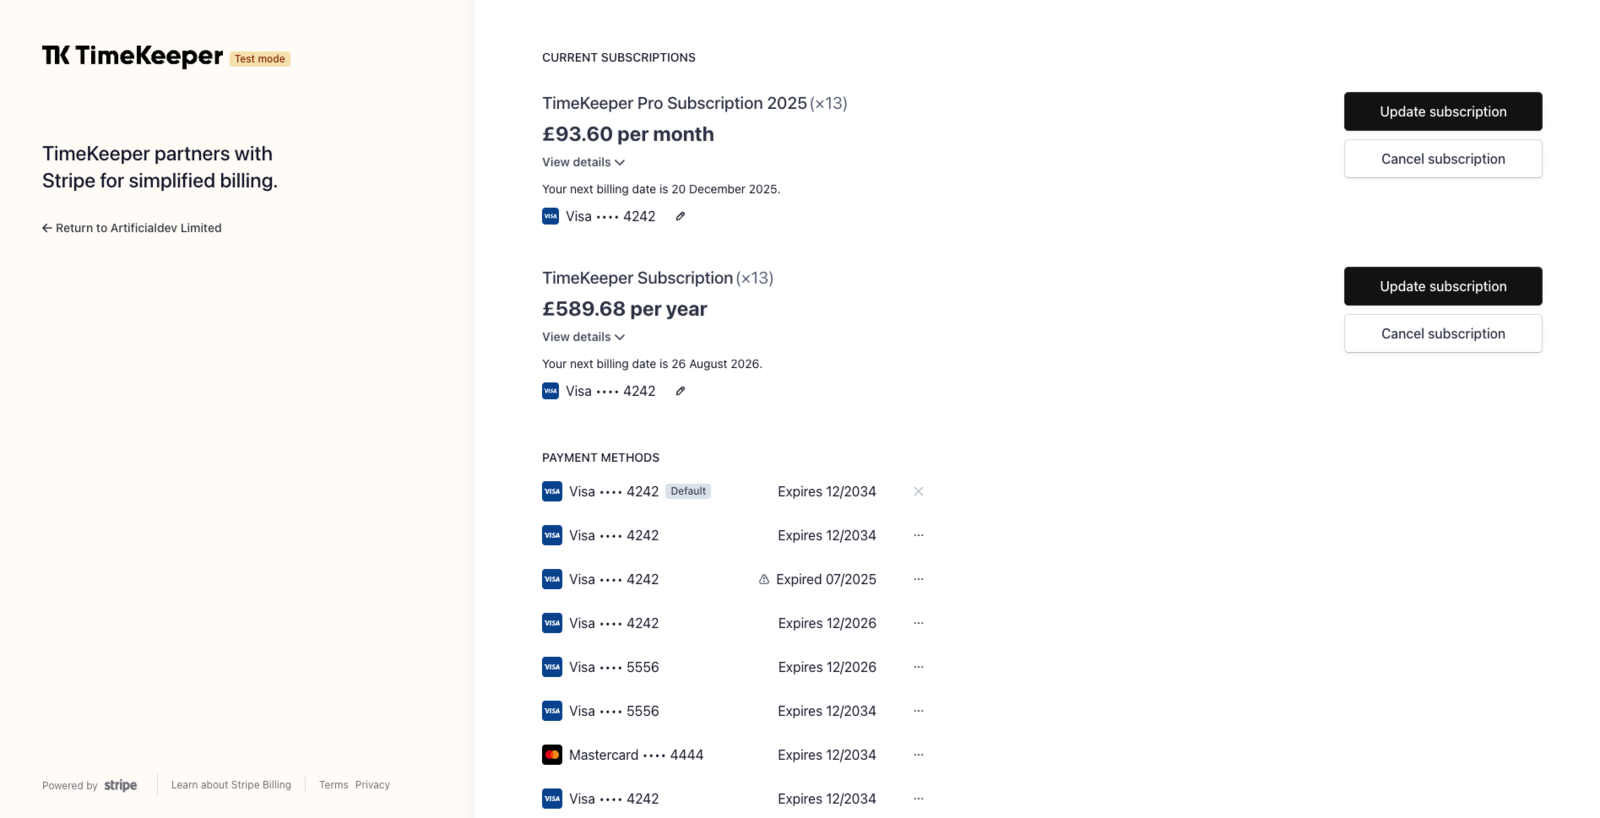Open options menu for Visa 5556 expiring 12/2034
This screenshot has height=818, width=1600.
coord(918,711)
